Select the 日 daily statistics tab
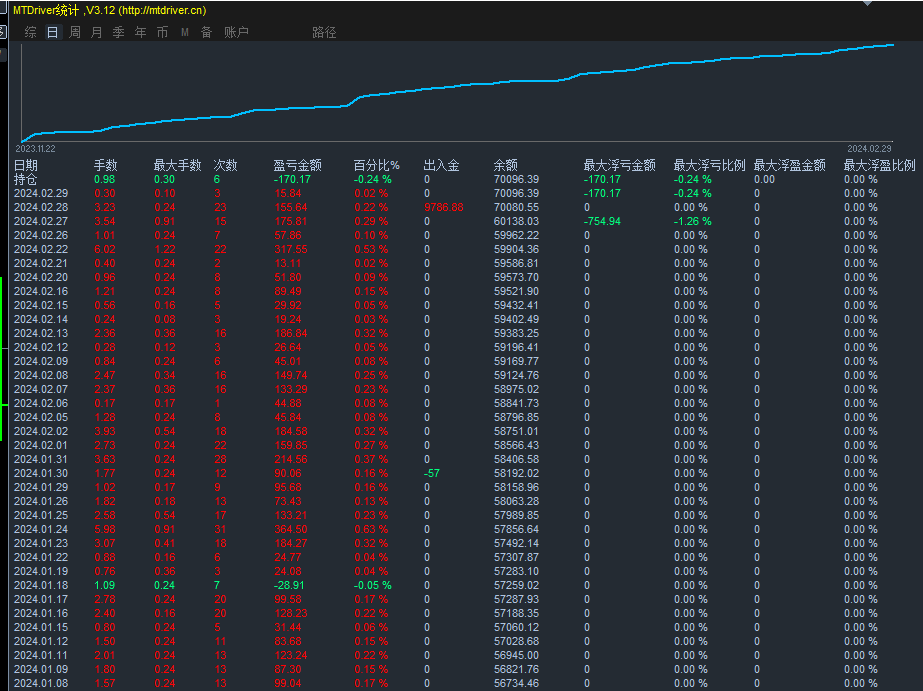 [52, 32]
